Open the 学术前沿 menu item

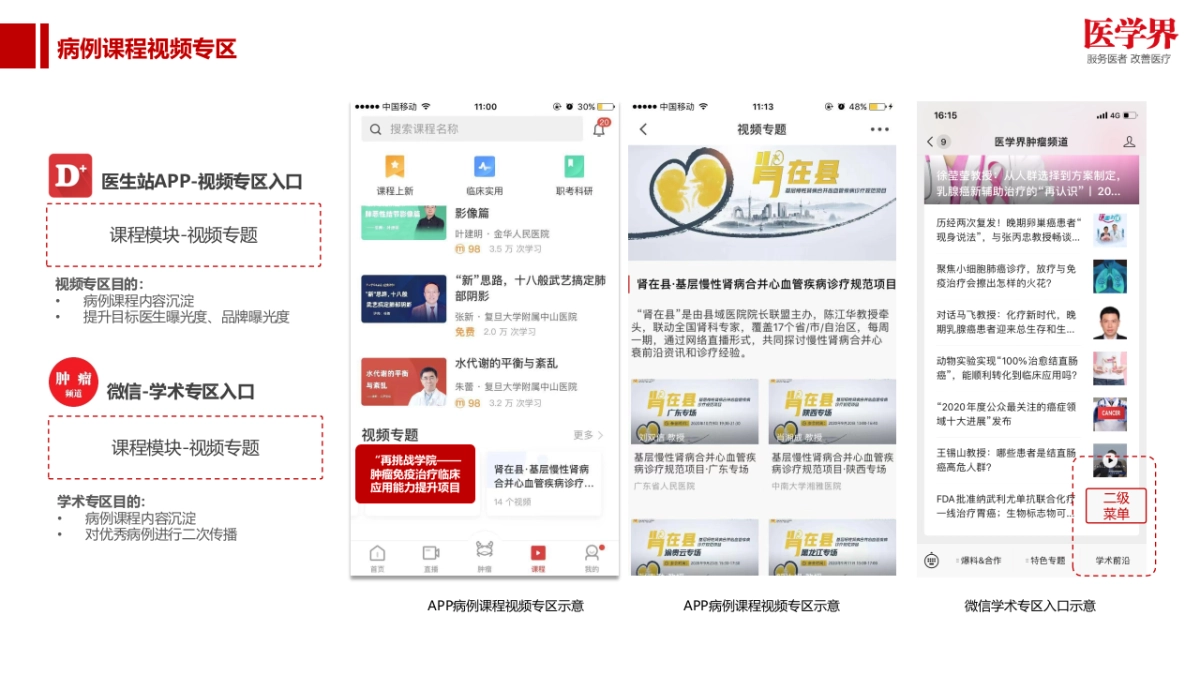click(x=1112, y=560)
